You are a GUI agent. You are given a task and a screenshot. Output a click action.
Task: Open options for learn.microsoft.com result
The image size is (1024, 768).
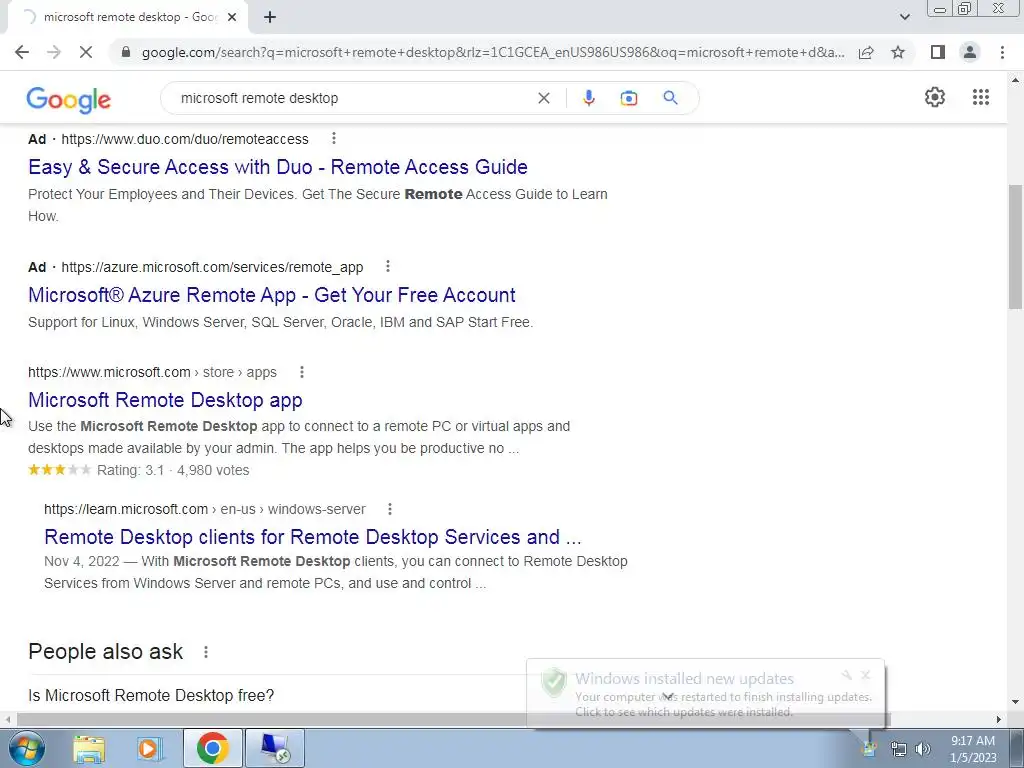click(x=390, y=509)
